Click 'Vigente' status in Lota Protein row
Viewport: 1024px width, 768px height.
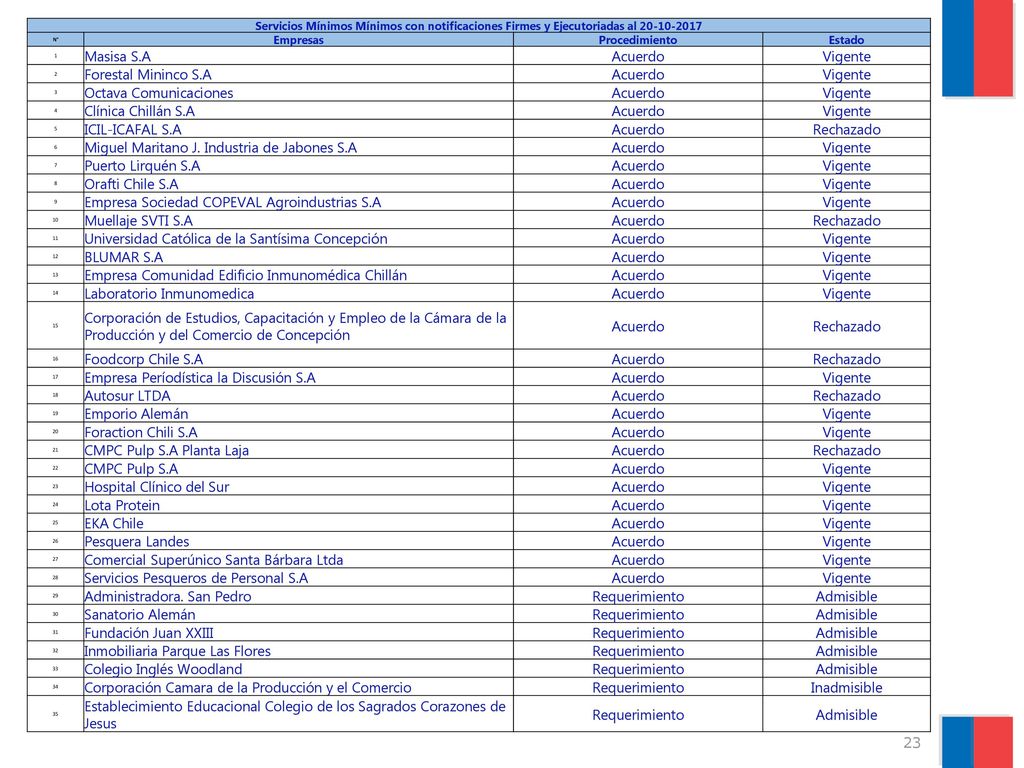846,505
